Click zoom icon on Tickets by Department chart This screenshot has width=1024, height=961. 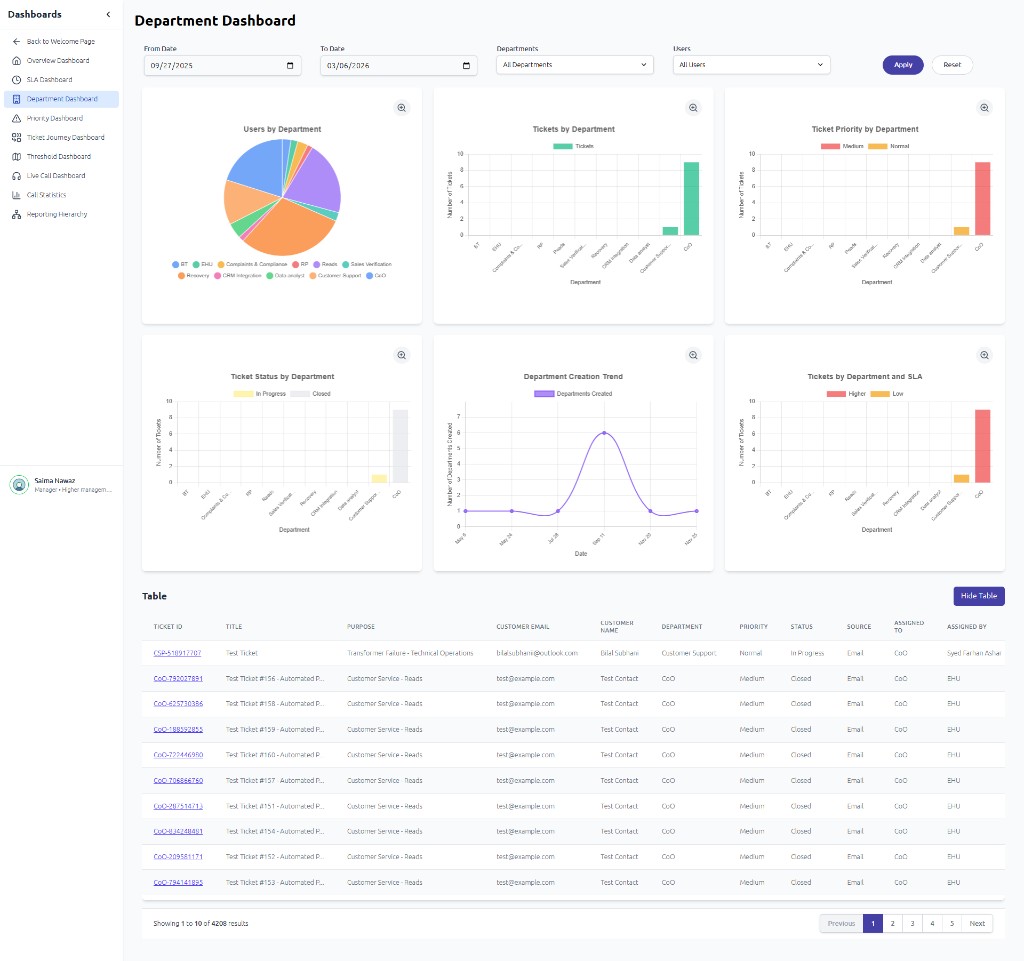pyautogui.click(x=693, y=108)
